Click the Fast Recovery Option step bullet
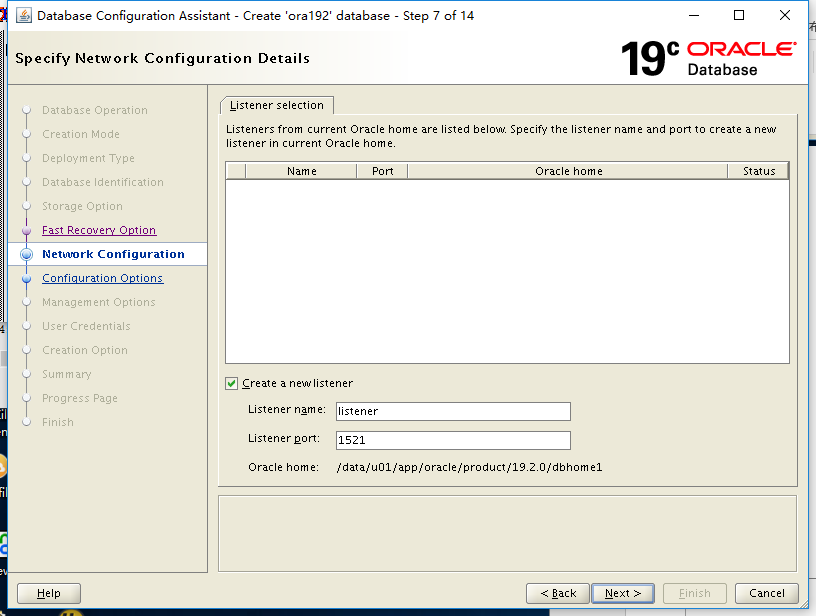 click(x=27, y=230)
